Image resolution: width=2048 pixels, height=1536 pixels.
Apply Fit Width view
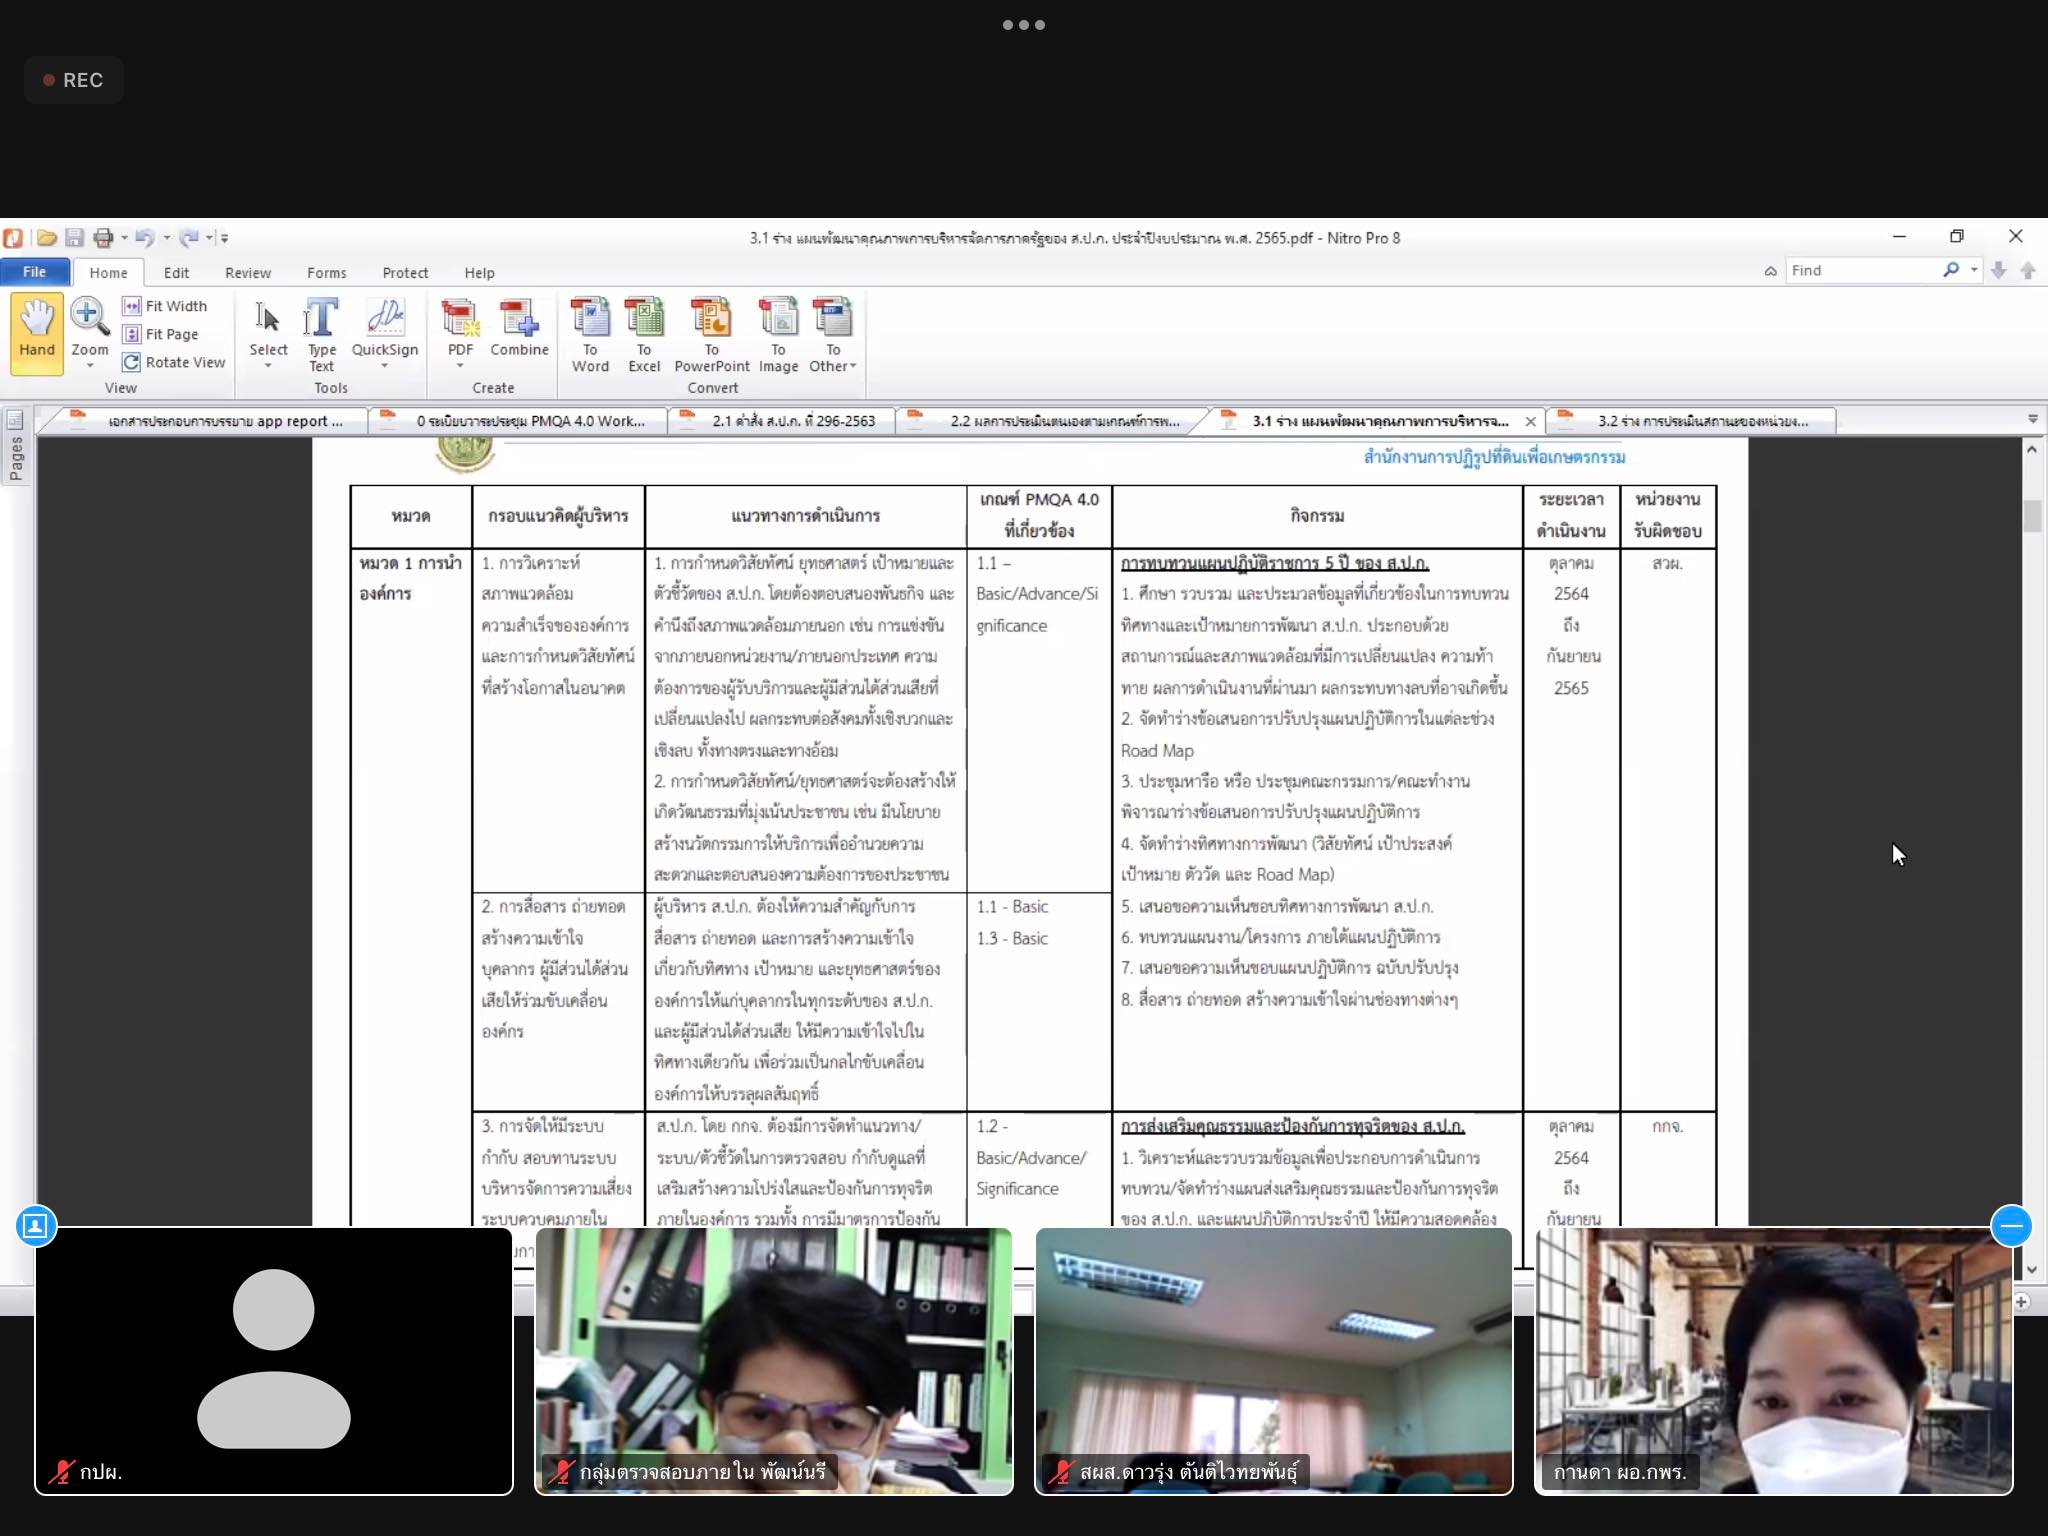(x=165, y=306)
